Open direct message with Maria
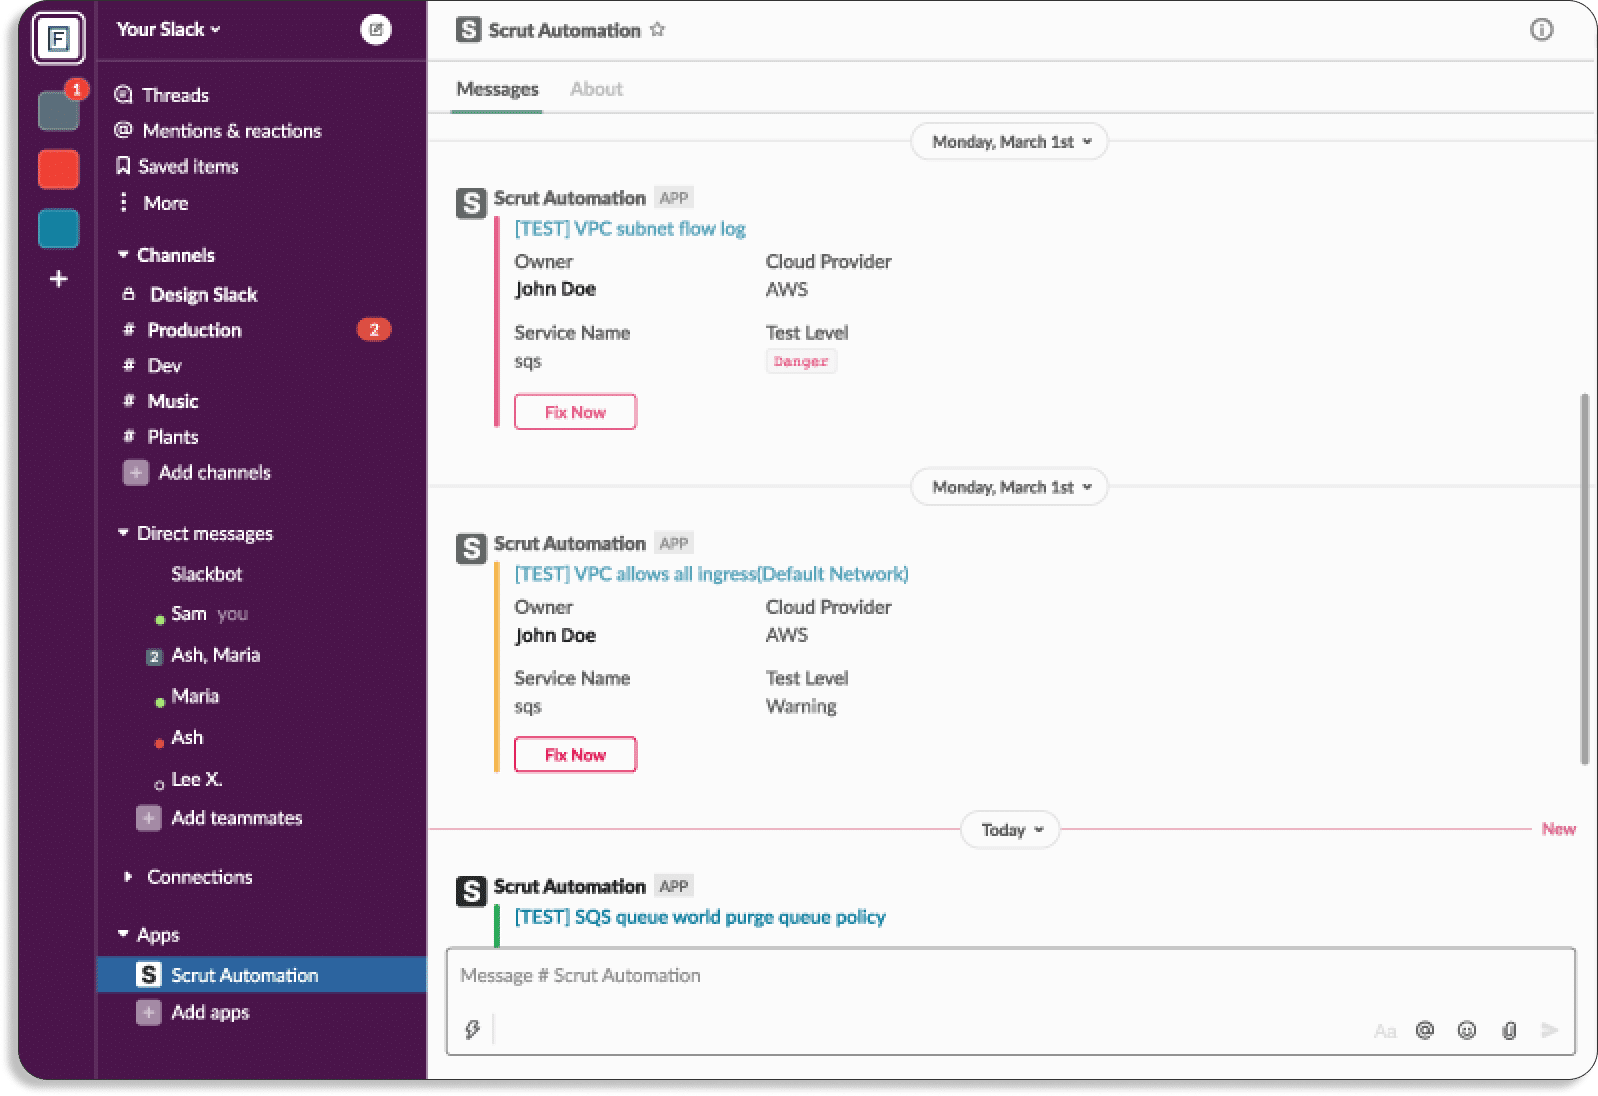 187,696
